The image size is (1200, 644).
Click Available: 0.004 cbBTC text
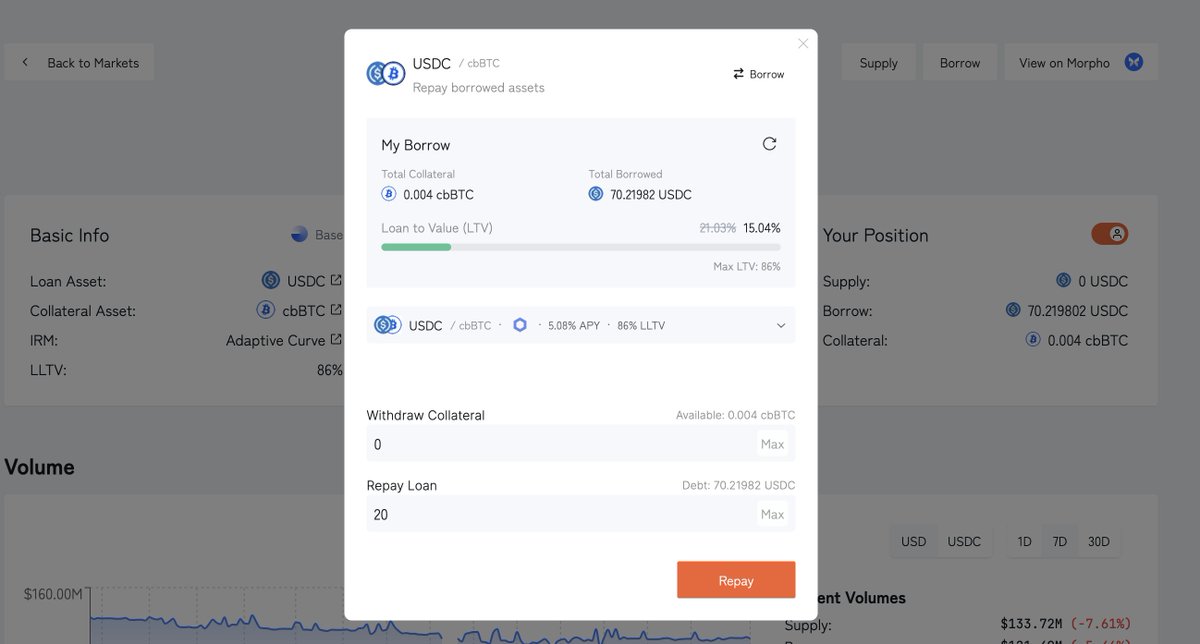pyautogui.click(x=735, y=415)
